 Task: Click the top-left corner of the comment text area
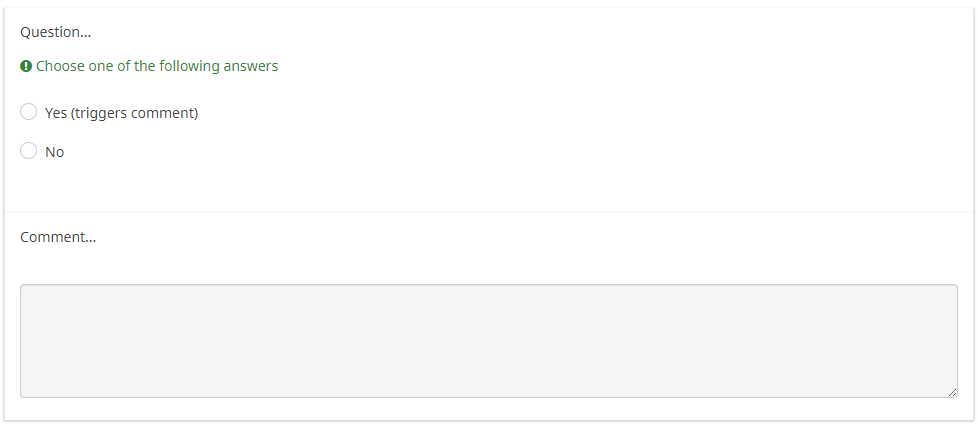[x=24, y=288]
